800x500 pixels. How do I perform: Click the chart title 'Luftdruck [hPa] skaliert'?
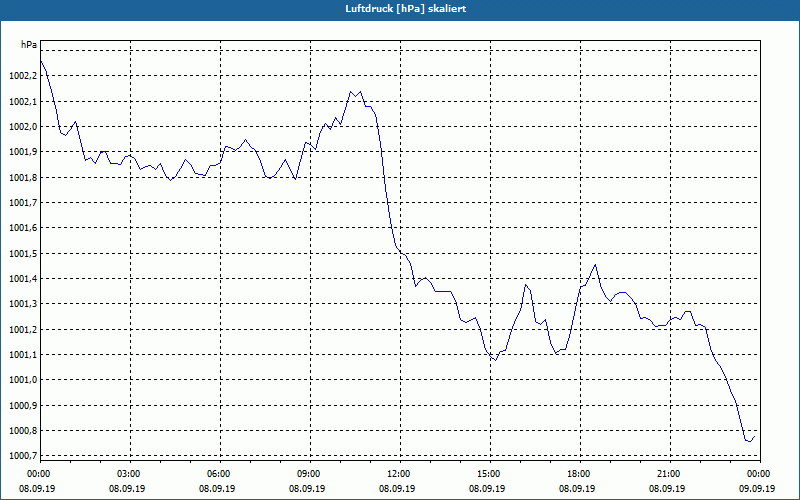[x=406, y=9]
